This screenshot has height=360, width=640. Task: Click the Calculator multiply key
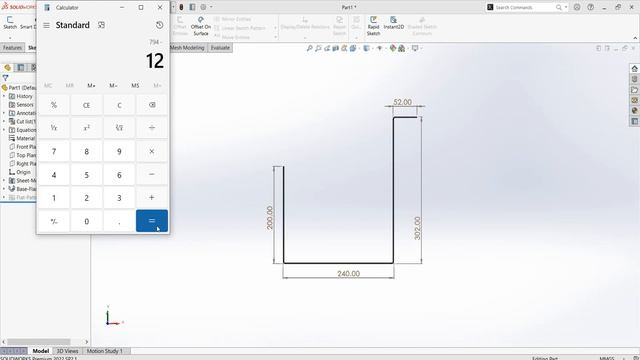(x=152, y=151)
